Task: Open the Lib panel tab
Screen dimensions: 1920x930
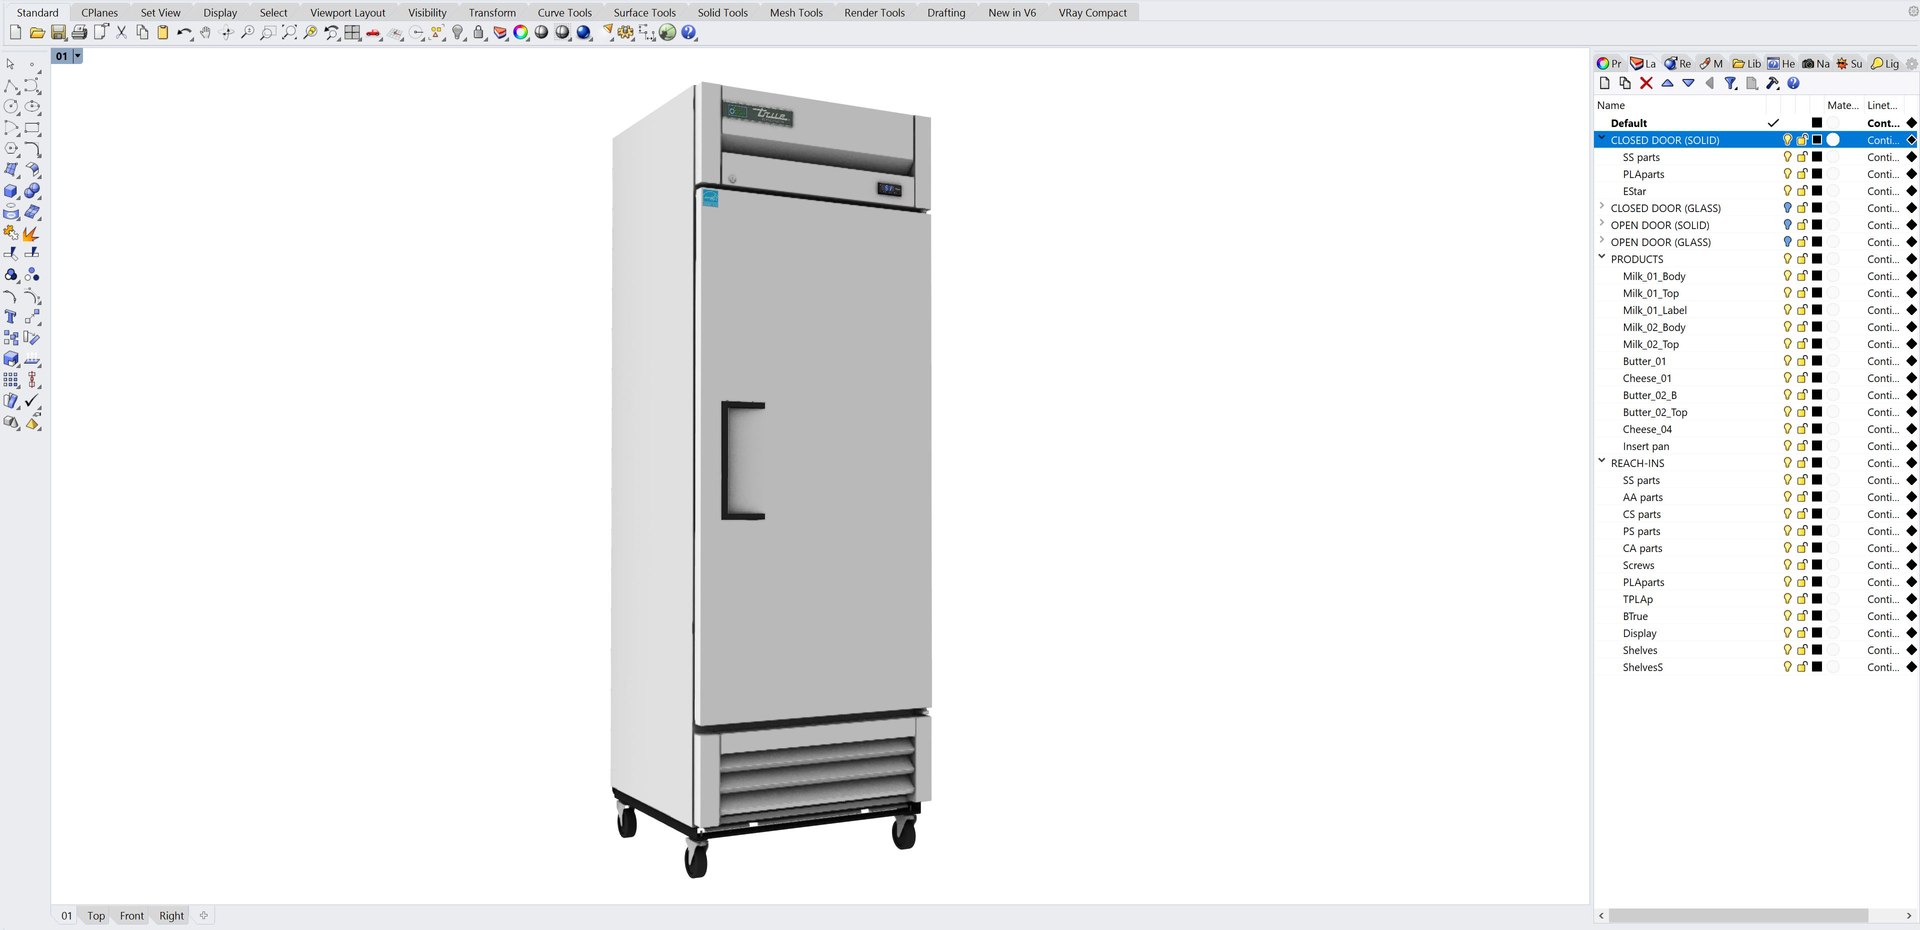Action: tap(1746, 63)
